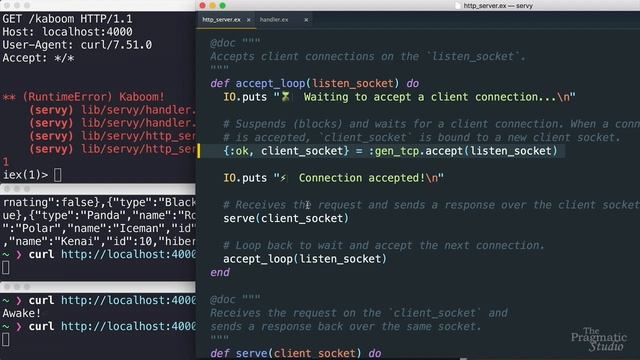Click the recursive 'accept_loop(listen_socket)' call line

coord(305,259)
